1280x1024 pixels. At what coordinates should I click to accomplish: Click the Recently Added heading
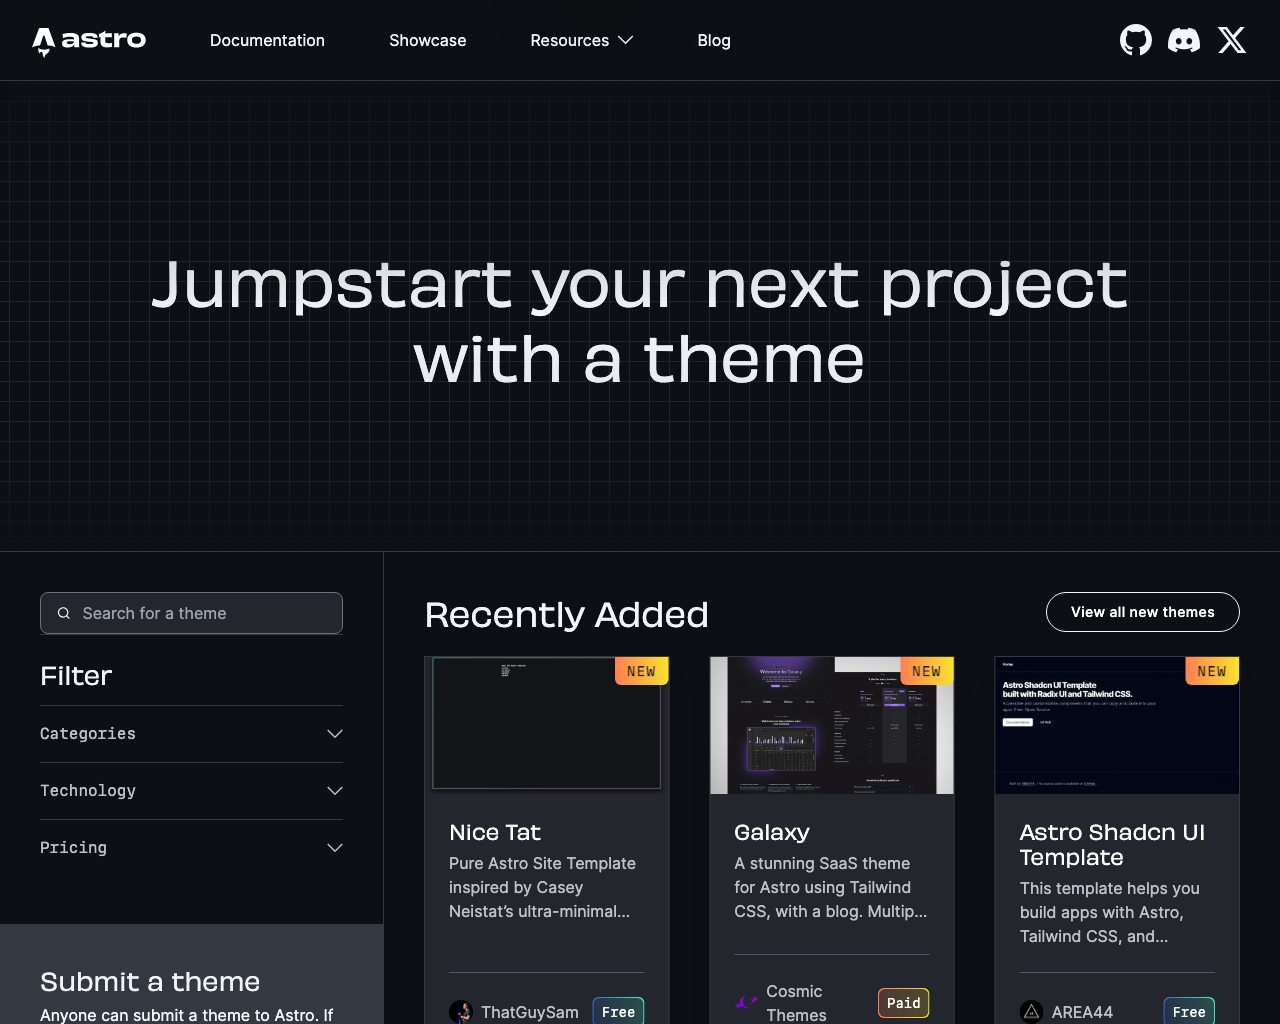567,615
